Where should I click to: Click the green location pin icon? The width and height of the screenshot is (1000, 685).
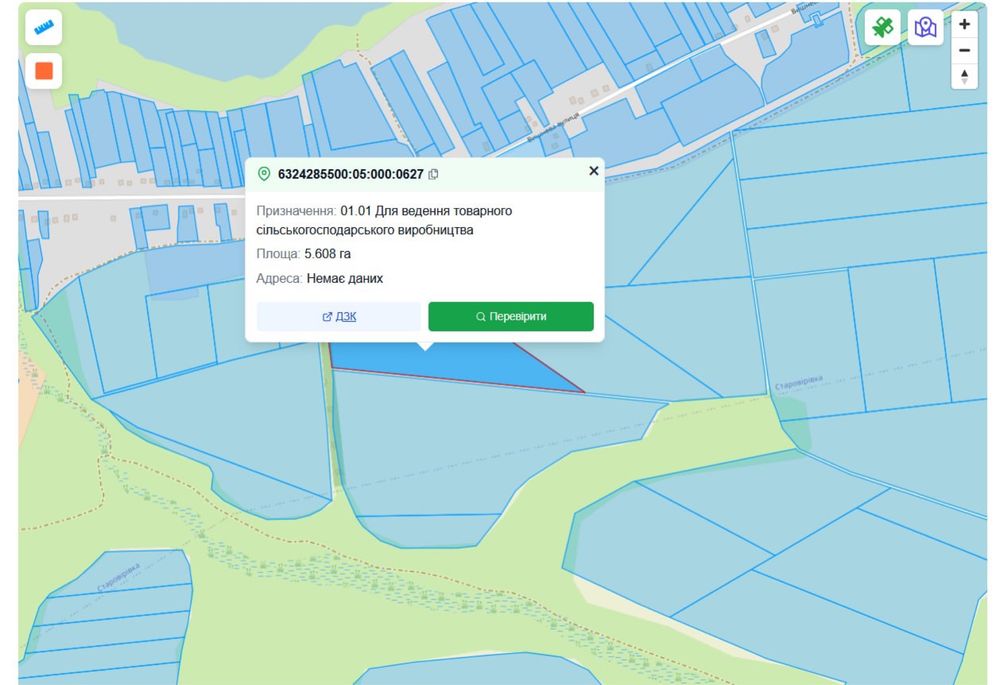pyautogui.click(x=264, y=174)
